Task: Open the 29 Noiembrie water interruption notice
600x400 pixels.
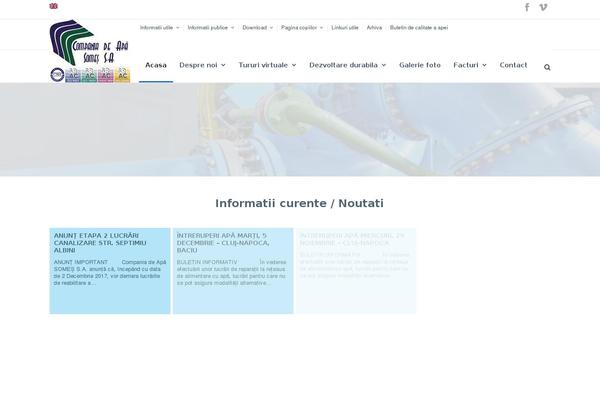Action: click(352, 239)
